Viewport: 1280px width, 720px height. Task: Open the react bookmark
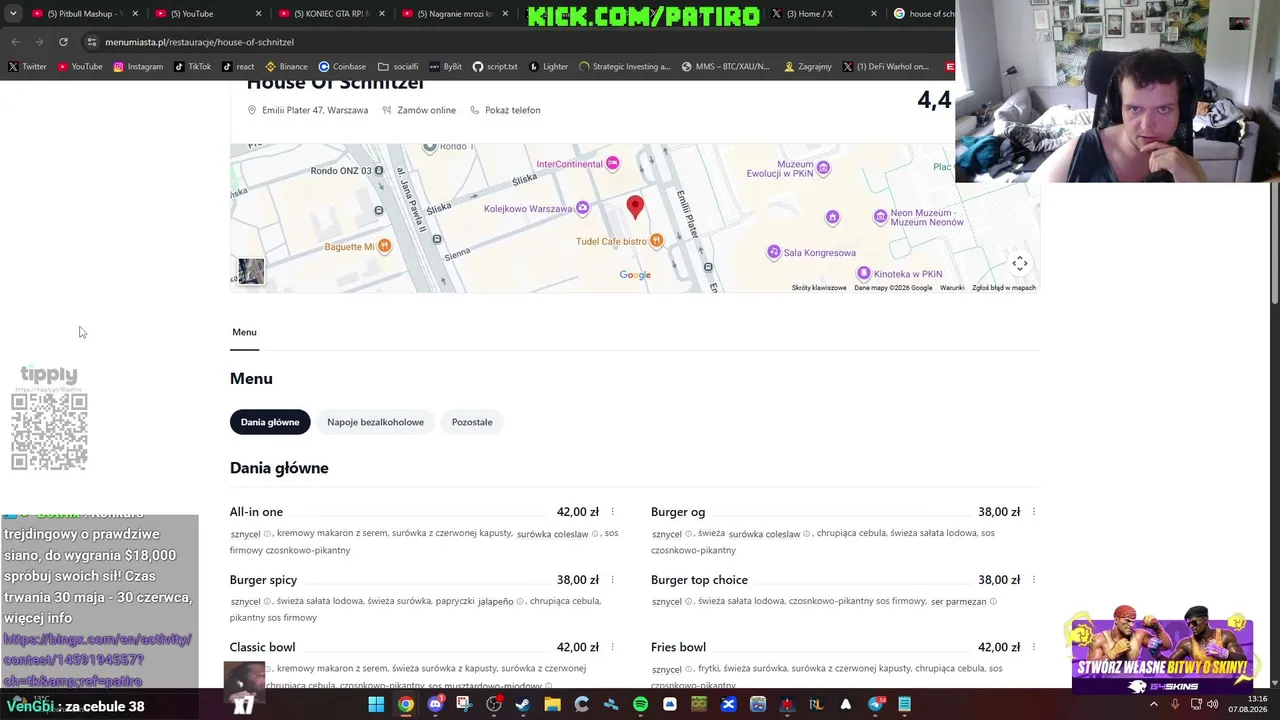tap(238, 67)
